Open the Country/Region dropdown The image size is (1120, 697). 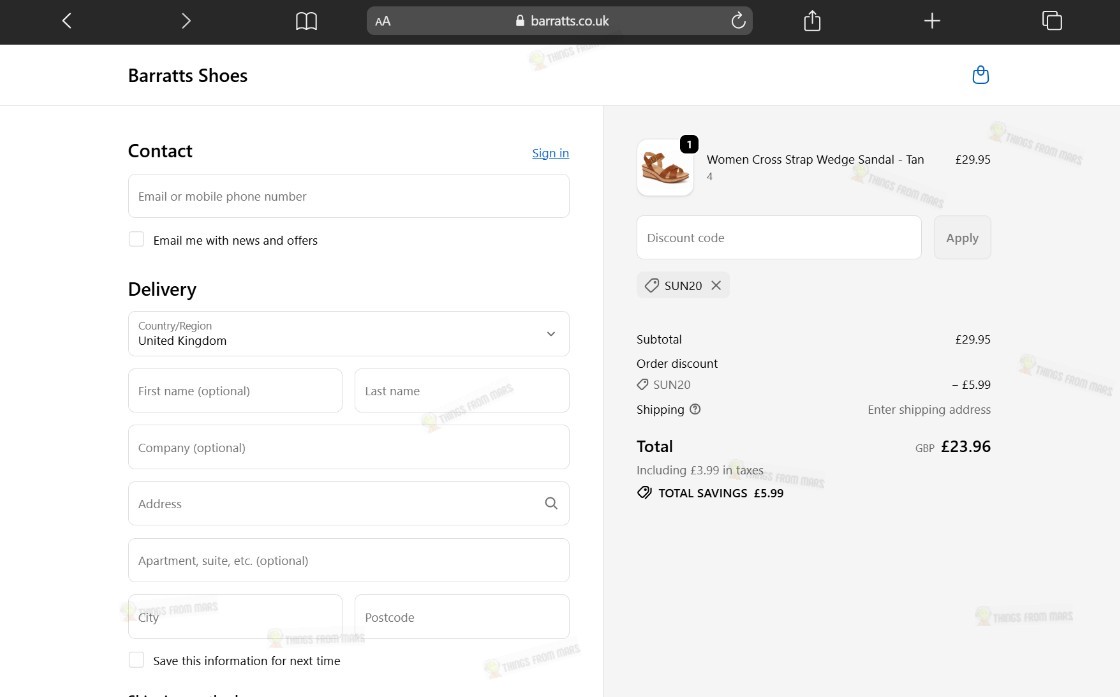(349, 334)
